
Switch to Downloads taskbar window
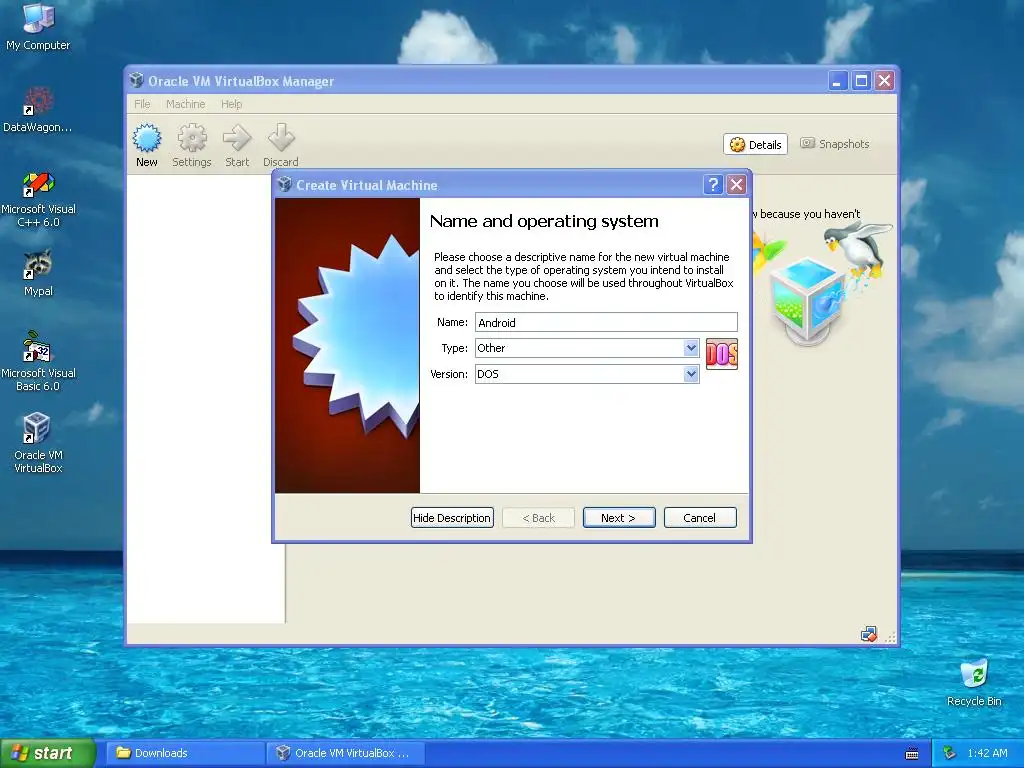tap(185, 753)
